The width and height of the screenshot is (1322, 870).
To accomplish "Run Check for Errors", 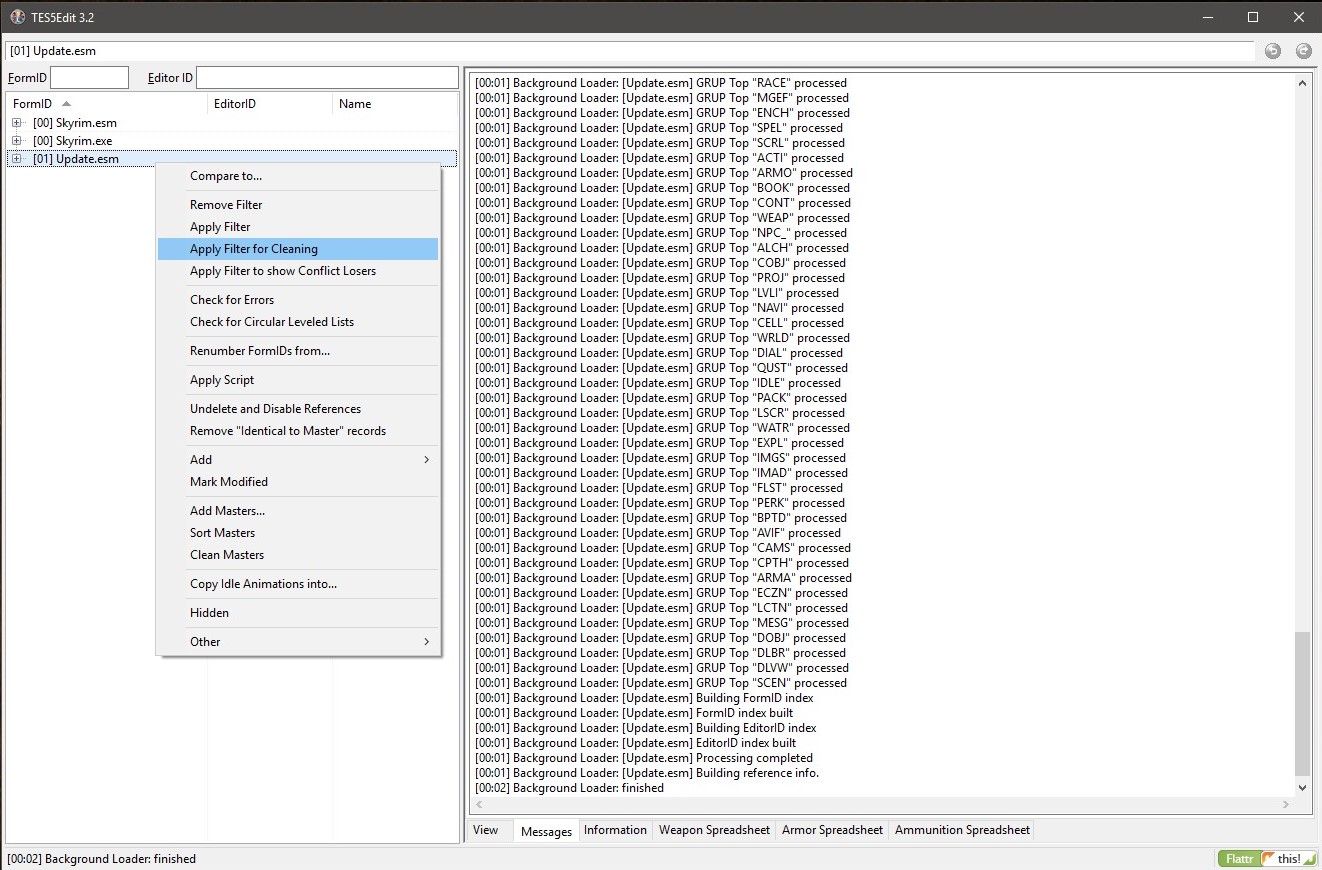I will (298, 300).
